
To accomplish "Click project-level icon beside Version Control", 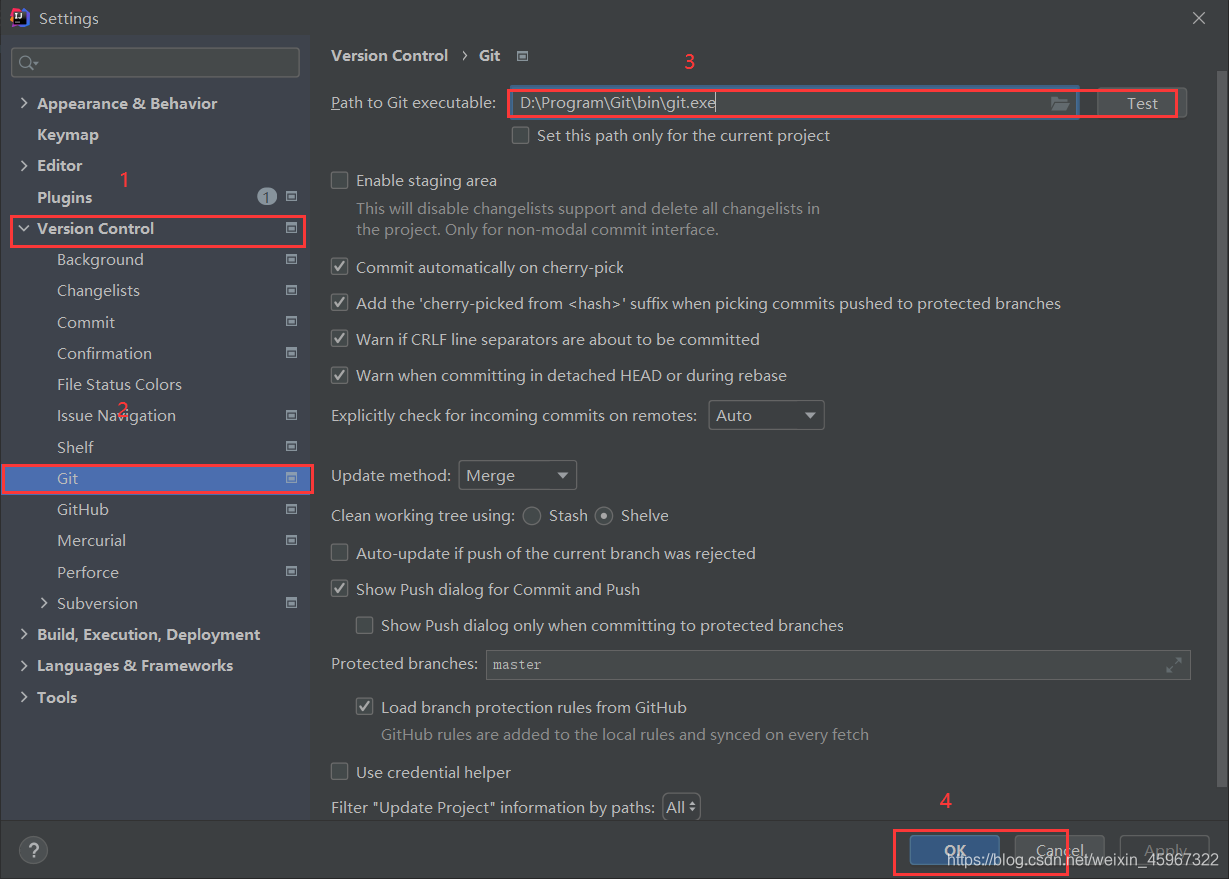I will tap(292, 228).
